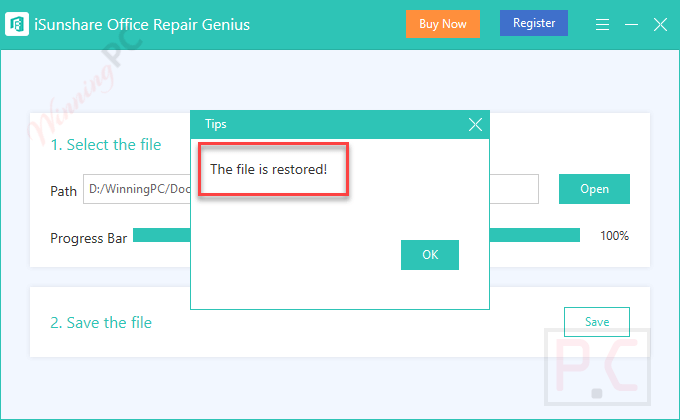This screenshot has width=680, height=420.
Task: Click the Buy Now button
Action: point(443,24)
